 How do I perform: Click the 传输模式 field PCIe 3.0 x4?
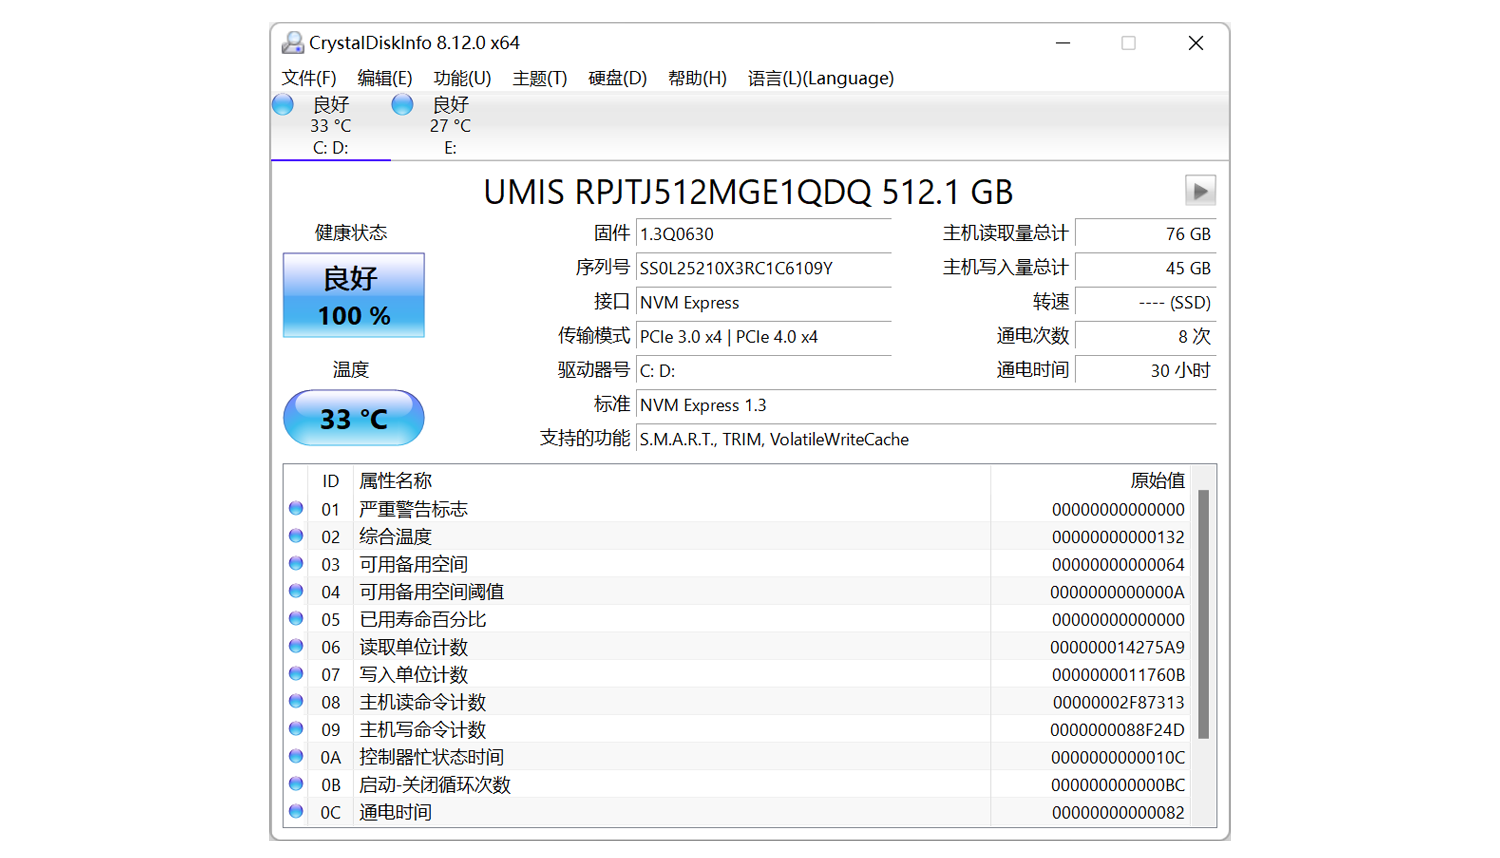(764, 337)
